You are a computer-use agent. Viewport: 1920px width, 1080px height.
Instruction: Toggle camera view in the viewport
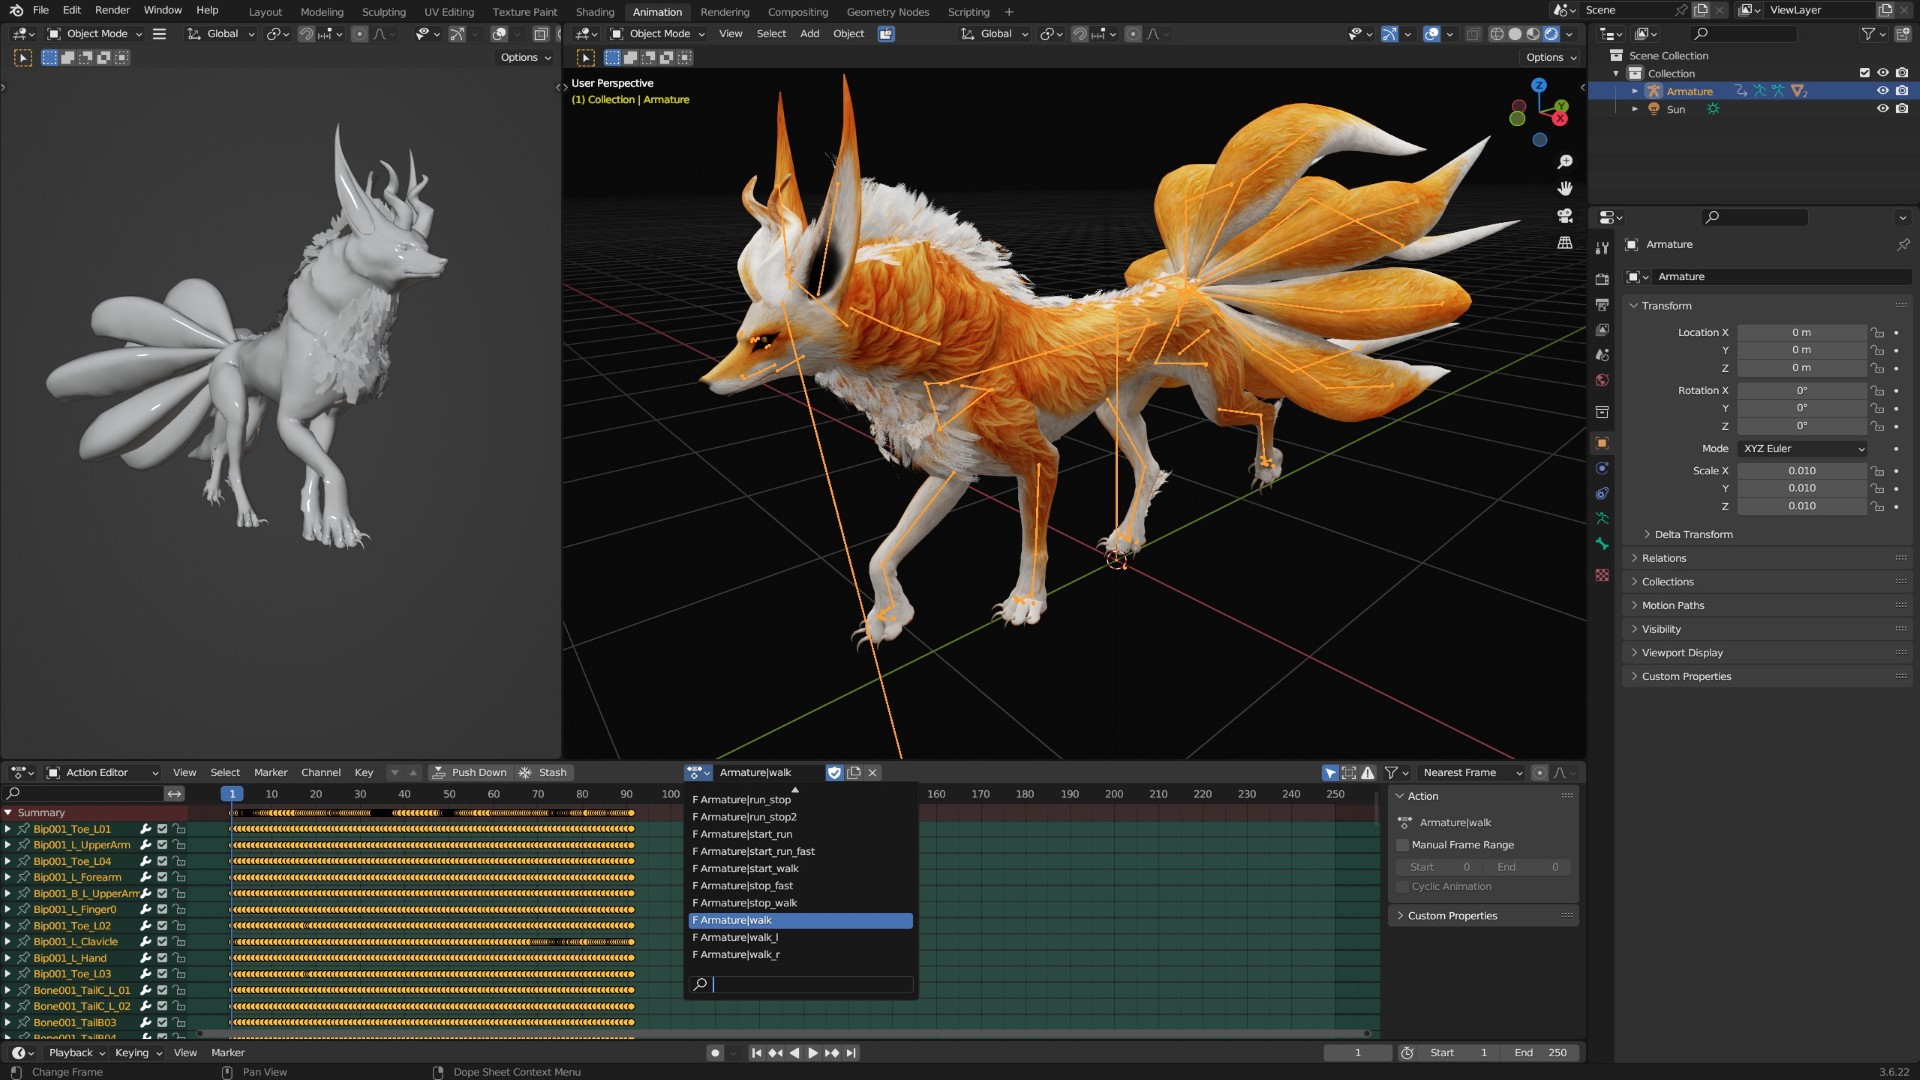point(1565,216)
